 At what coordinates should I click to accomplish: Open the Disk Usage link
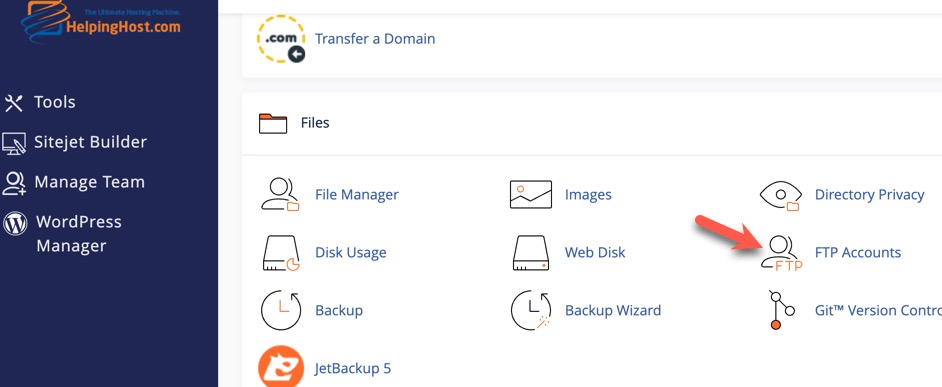coord(351,252)
